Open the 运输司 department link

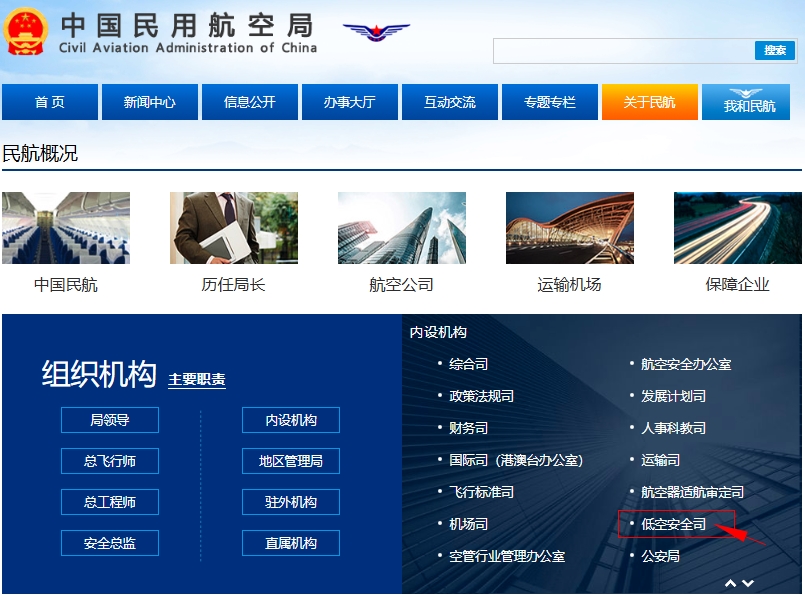pos(660,460)
